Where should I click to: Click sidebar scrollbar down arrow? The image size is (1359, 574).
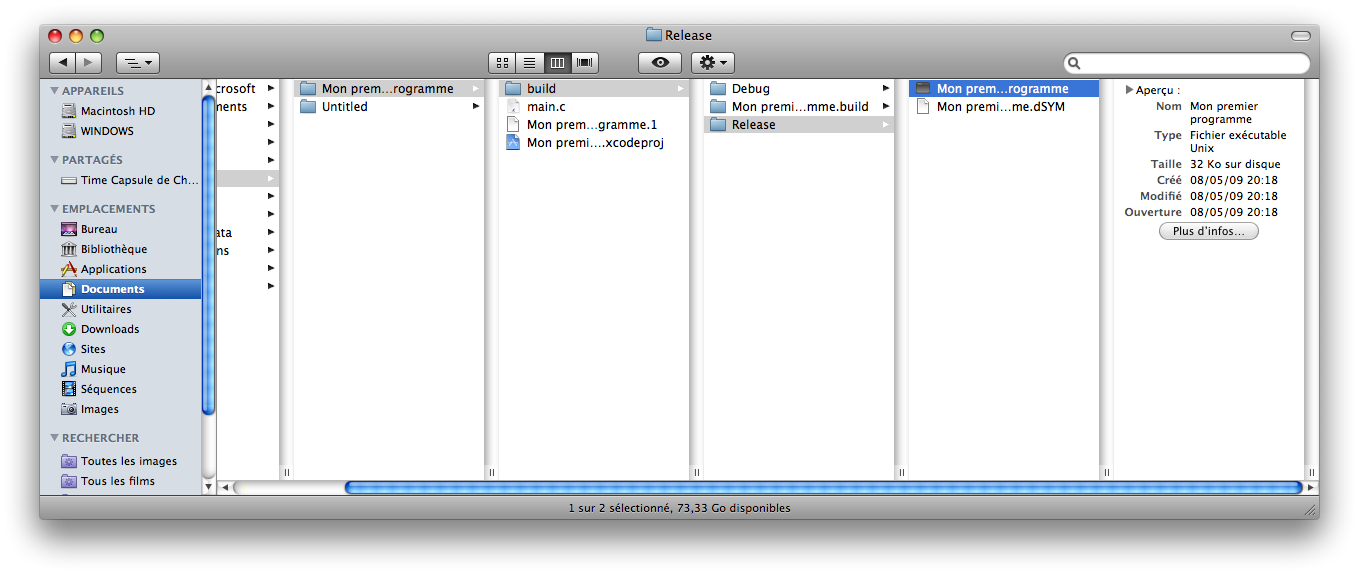pyautogui.click(x=208, y=488)
